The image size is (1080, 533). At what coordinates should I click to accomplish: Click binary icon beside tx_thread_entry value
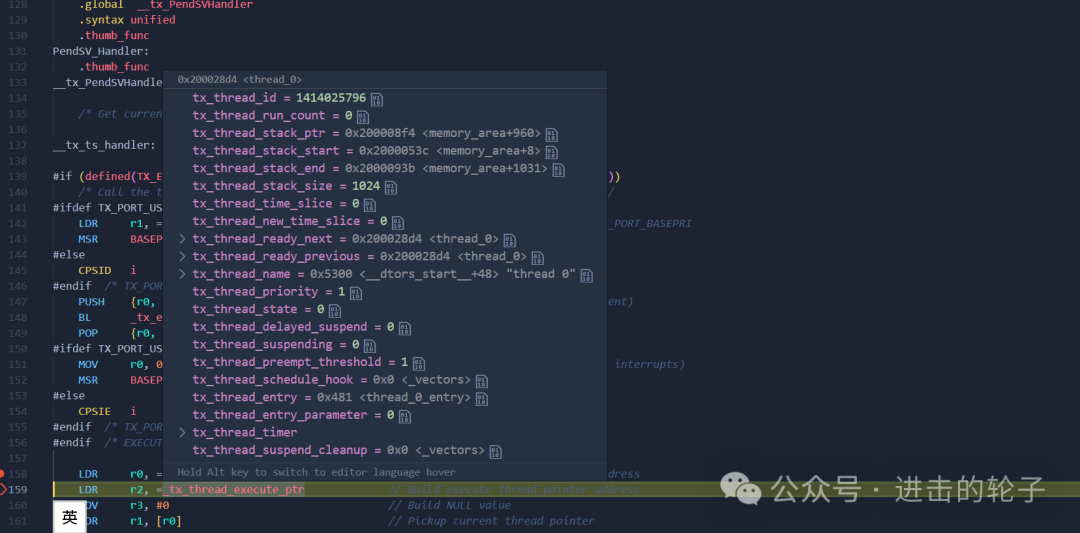click(x=481, y=398)
